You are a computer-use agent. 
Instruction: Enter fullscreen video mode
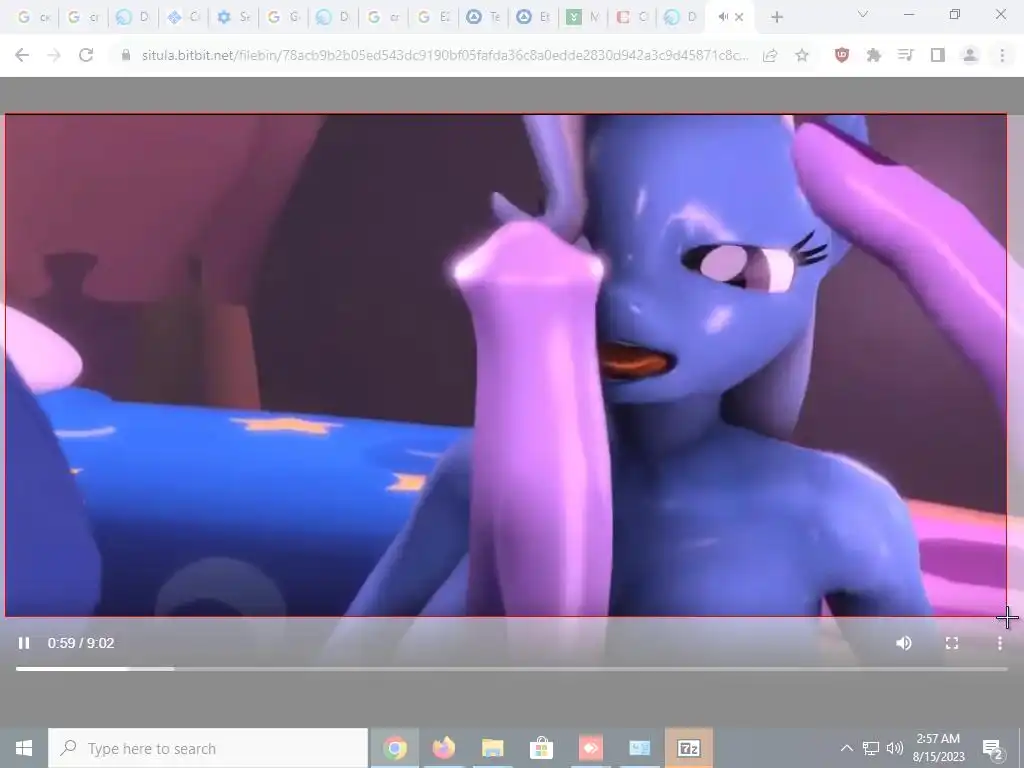pyautogui.click(x=952, y=643)
